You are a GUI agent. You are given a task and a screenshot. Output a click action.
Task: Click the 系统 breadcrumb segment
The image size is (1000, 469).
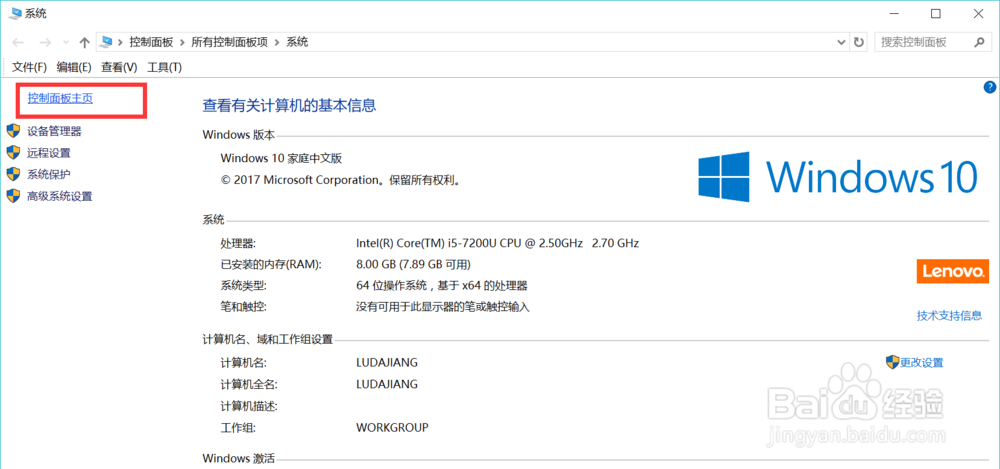297,42
